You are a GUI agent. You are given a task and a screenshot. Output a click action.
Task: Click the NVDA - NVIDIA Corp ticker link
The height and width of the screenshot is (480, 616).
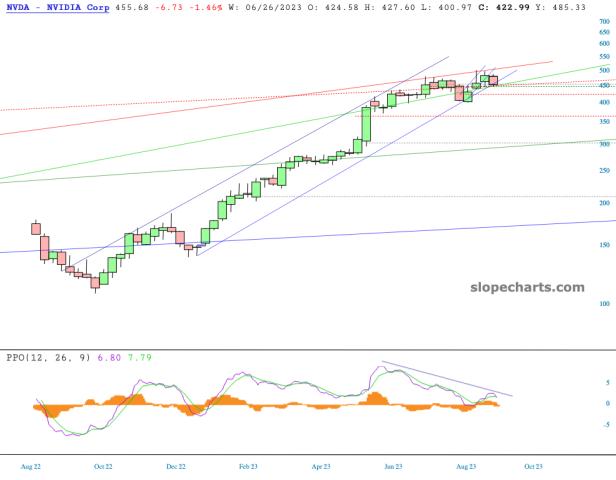coord(58,7)
